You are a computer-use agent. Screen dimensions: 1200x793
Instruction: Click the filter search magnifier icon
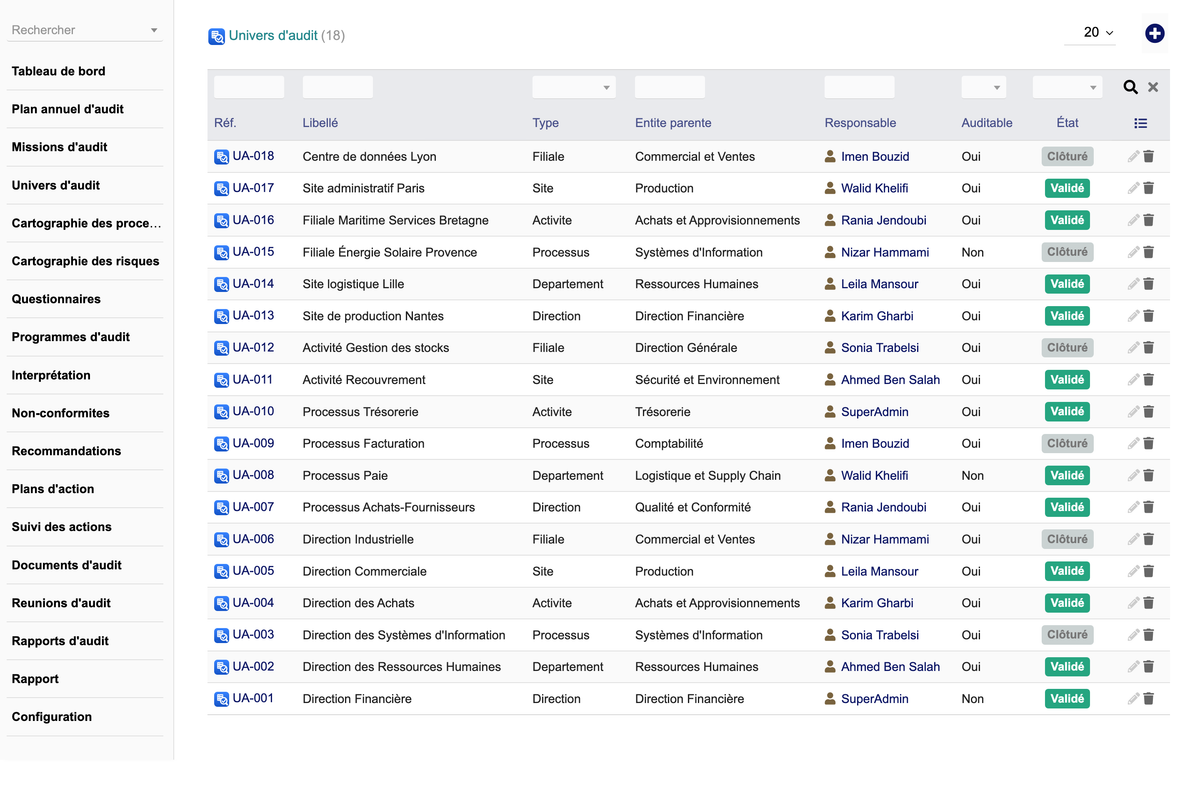(x=1130, y=87)
